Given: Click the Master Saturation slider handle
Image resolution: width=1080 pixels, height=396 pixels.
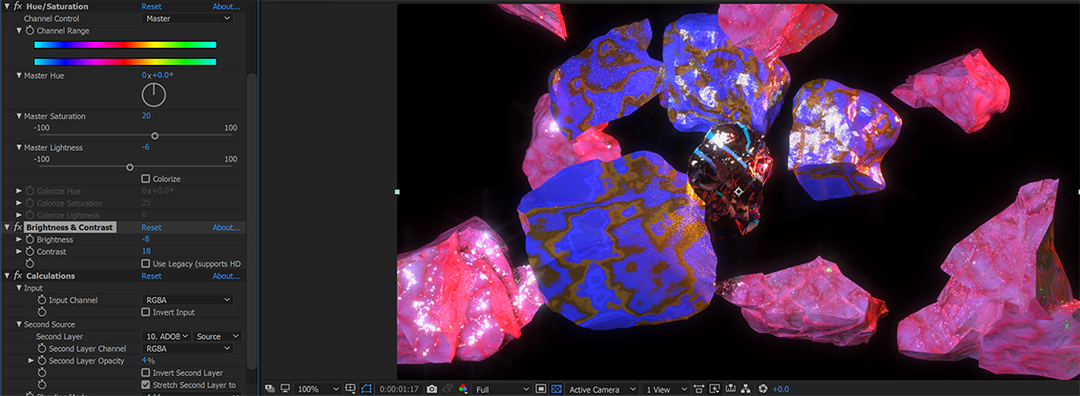Looking at the screenshot, I should (x=155, y=136).
